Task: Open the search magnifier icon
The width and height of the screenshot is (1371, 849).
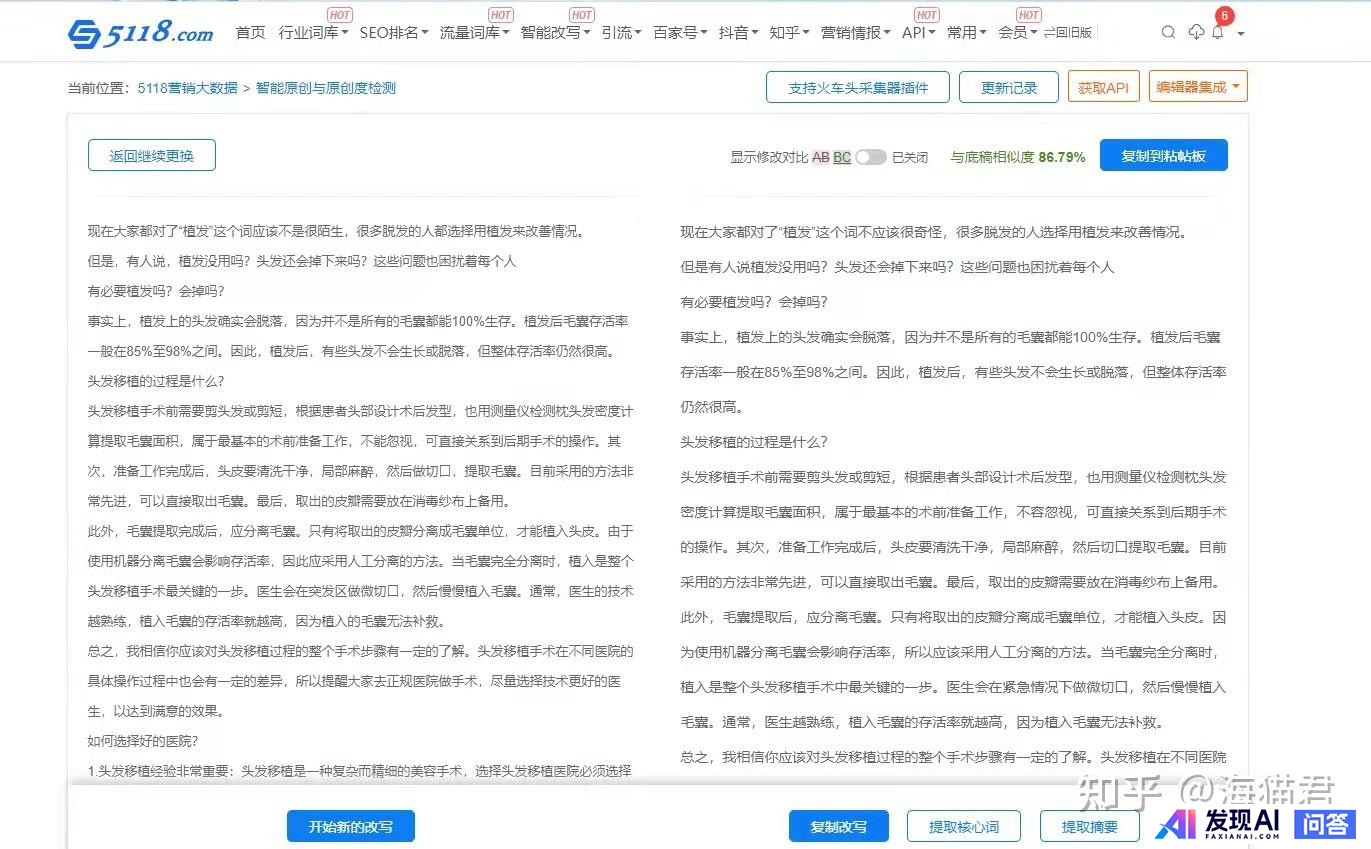Action: [x=1168, y=33]
